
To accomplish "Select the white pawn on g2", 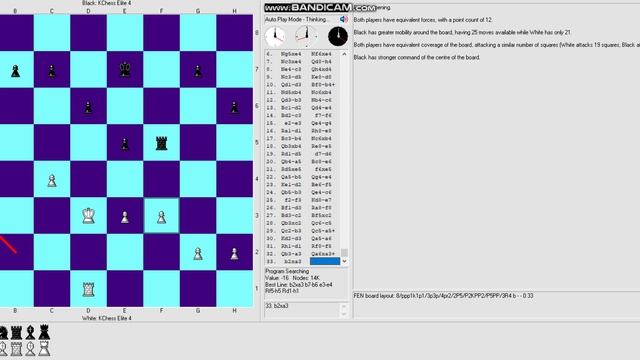I will (x=198, y=253).
